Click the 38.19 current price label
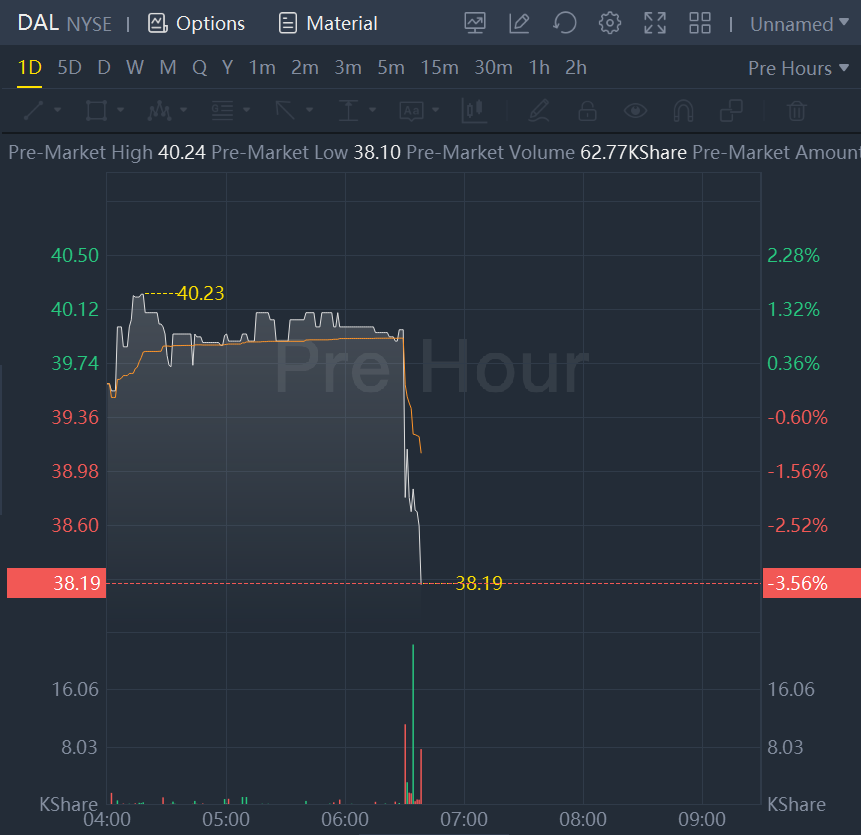This screenshot has width=861, height=835. pos(55,583)
